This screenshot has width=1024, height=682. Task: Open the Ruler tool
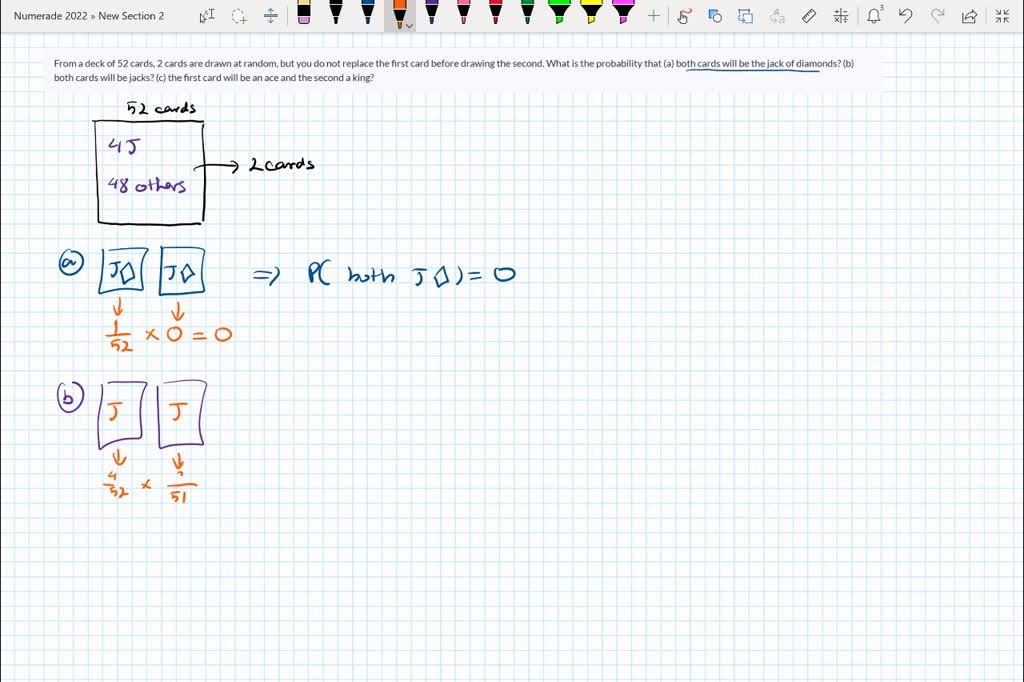(810, 16)
